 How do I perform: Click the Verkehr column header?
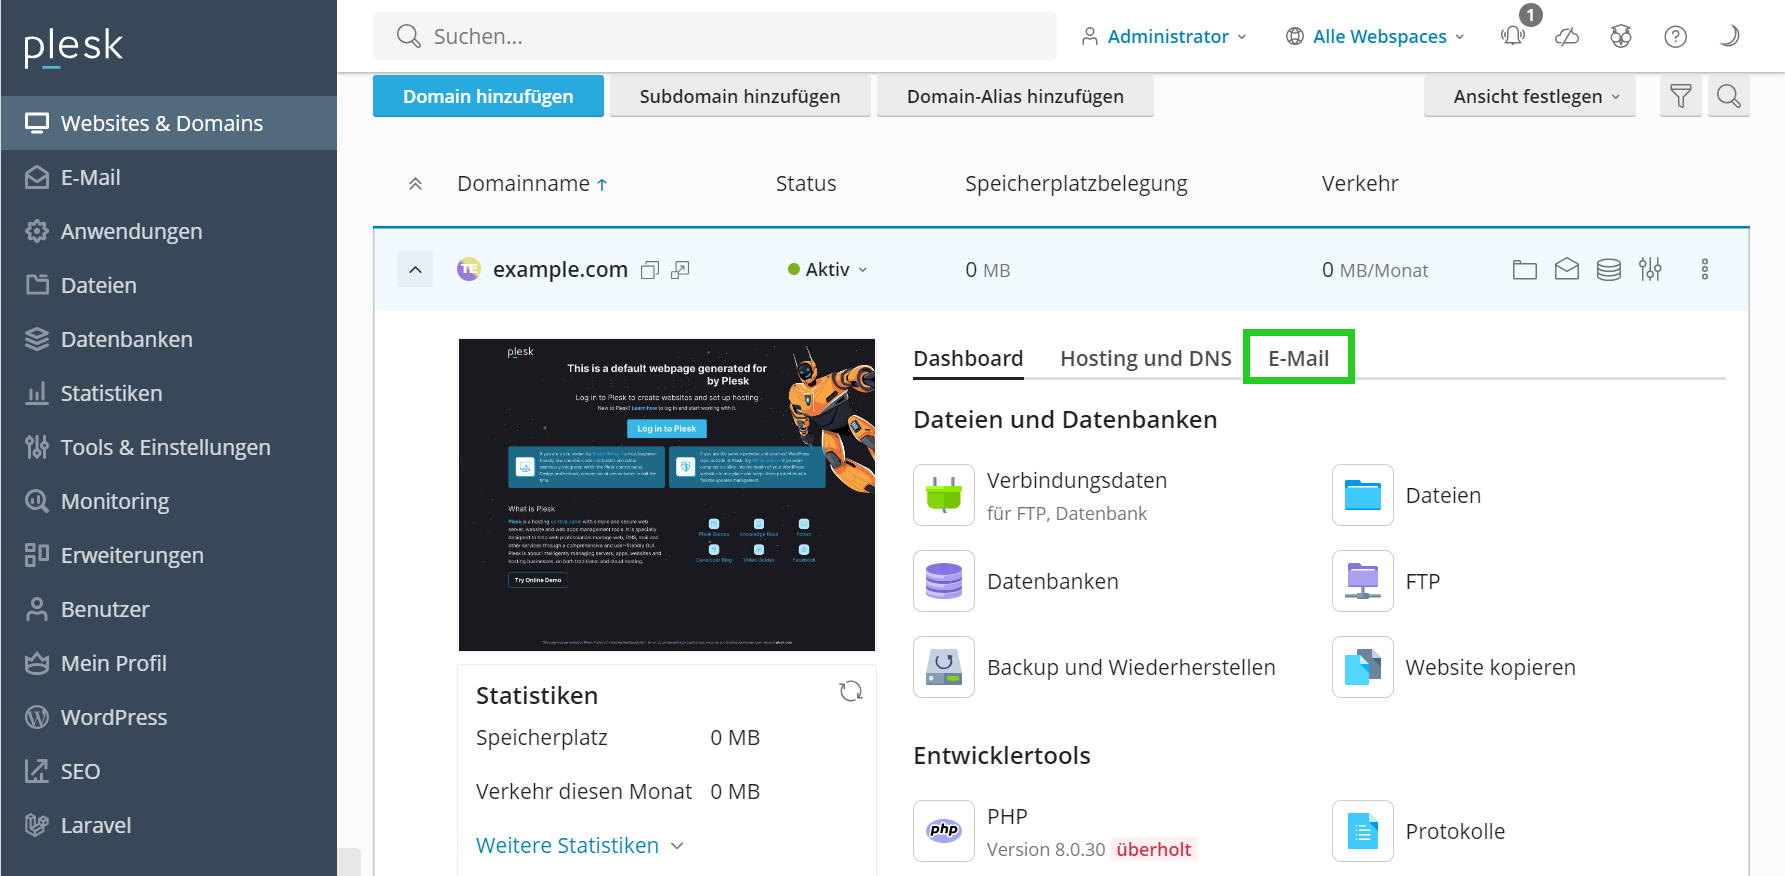click(1360, 184)
